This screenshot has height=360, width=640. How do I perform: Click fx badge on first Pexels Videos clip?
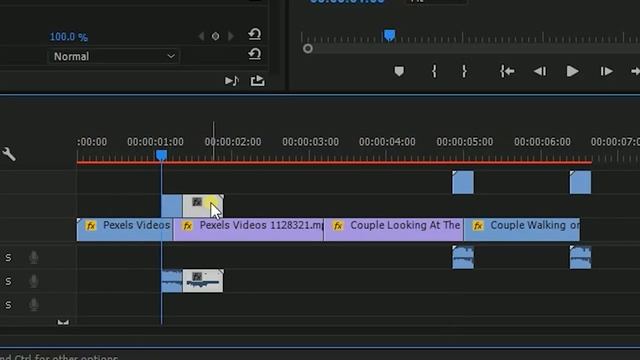pos(91,226)
